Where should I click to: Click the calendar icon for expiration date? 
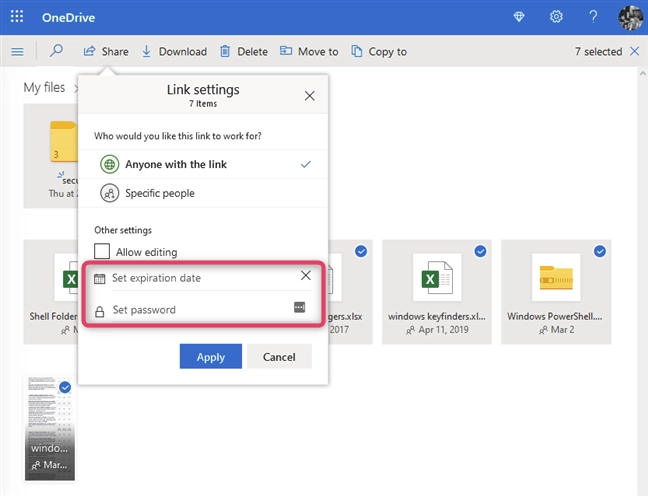point(100,279)
